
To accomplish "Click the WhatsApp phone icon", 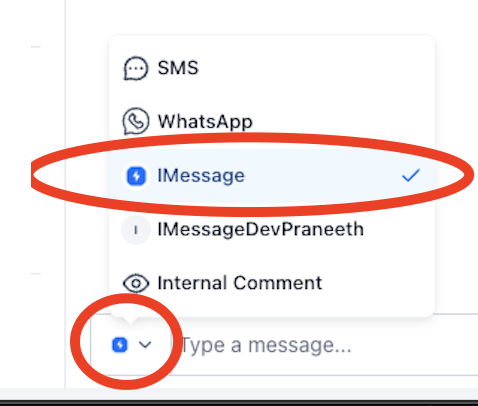I will coord(136,121).
